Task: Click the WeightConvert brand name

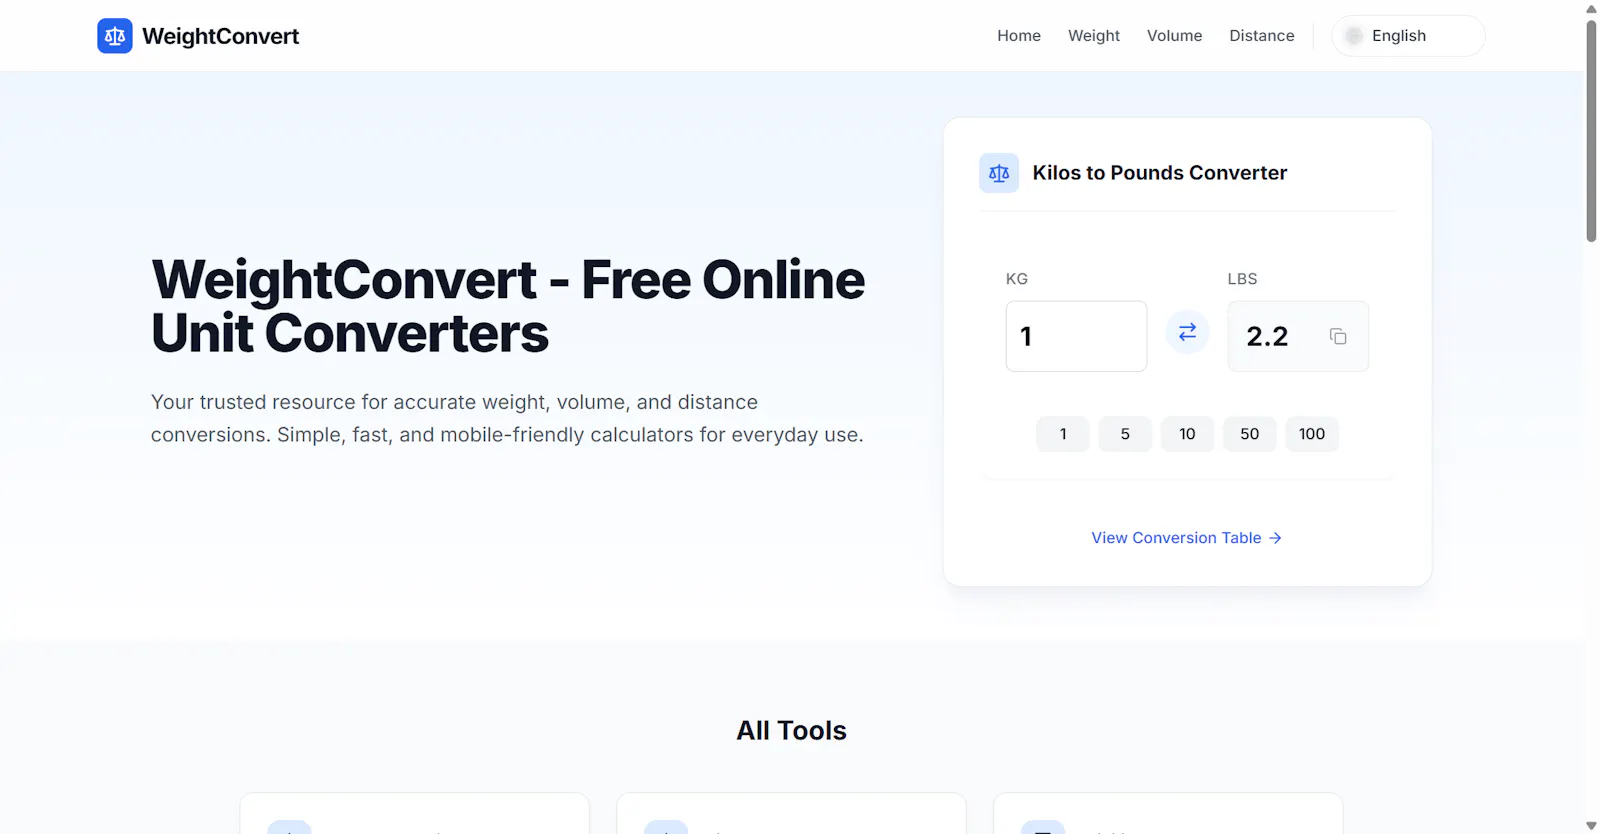Action: point(221,36)
